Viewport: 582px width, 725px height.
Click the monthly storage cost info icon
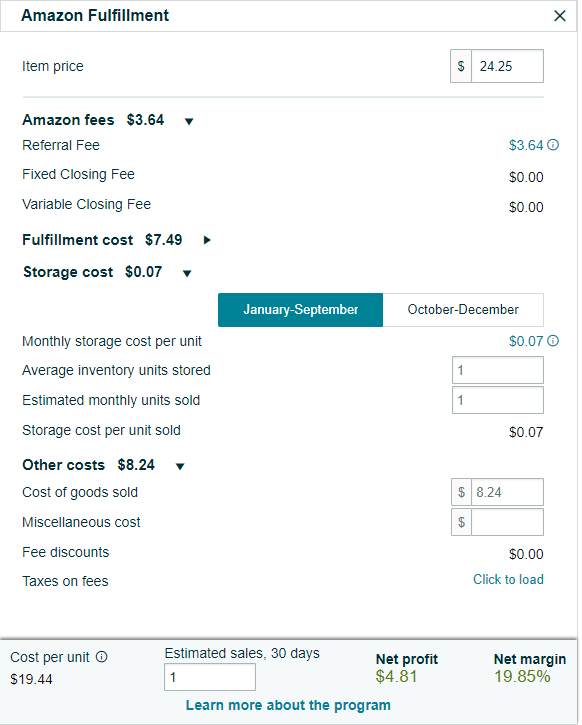point(553,341)
